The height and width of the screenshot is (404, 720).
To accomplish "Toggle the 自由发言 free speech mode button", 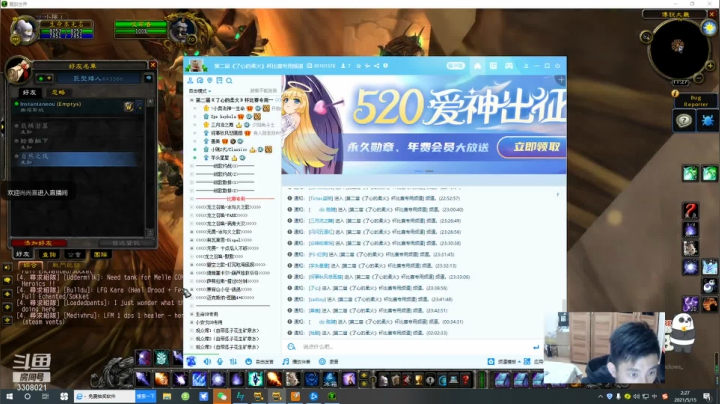I will [x=259, y=362].
